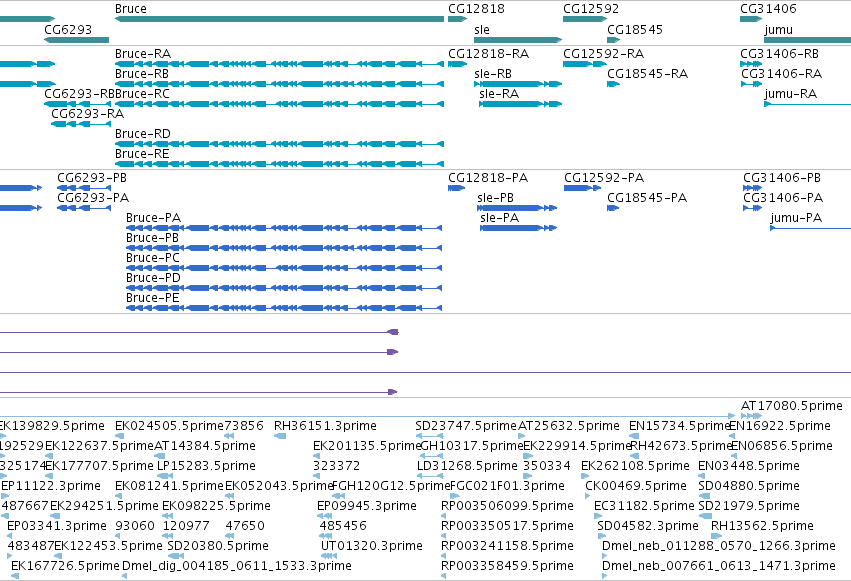Click the sle-PB protein label
Viewport: 851px width, 581px height.
(x=495, y=198)
